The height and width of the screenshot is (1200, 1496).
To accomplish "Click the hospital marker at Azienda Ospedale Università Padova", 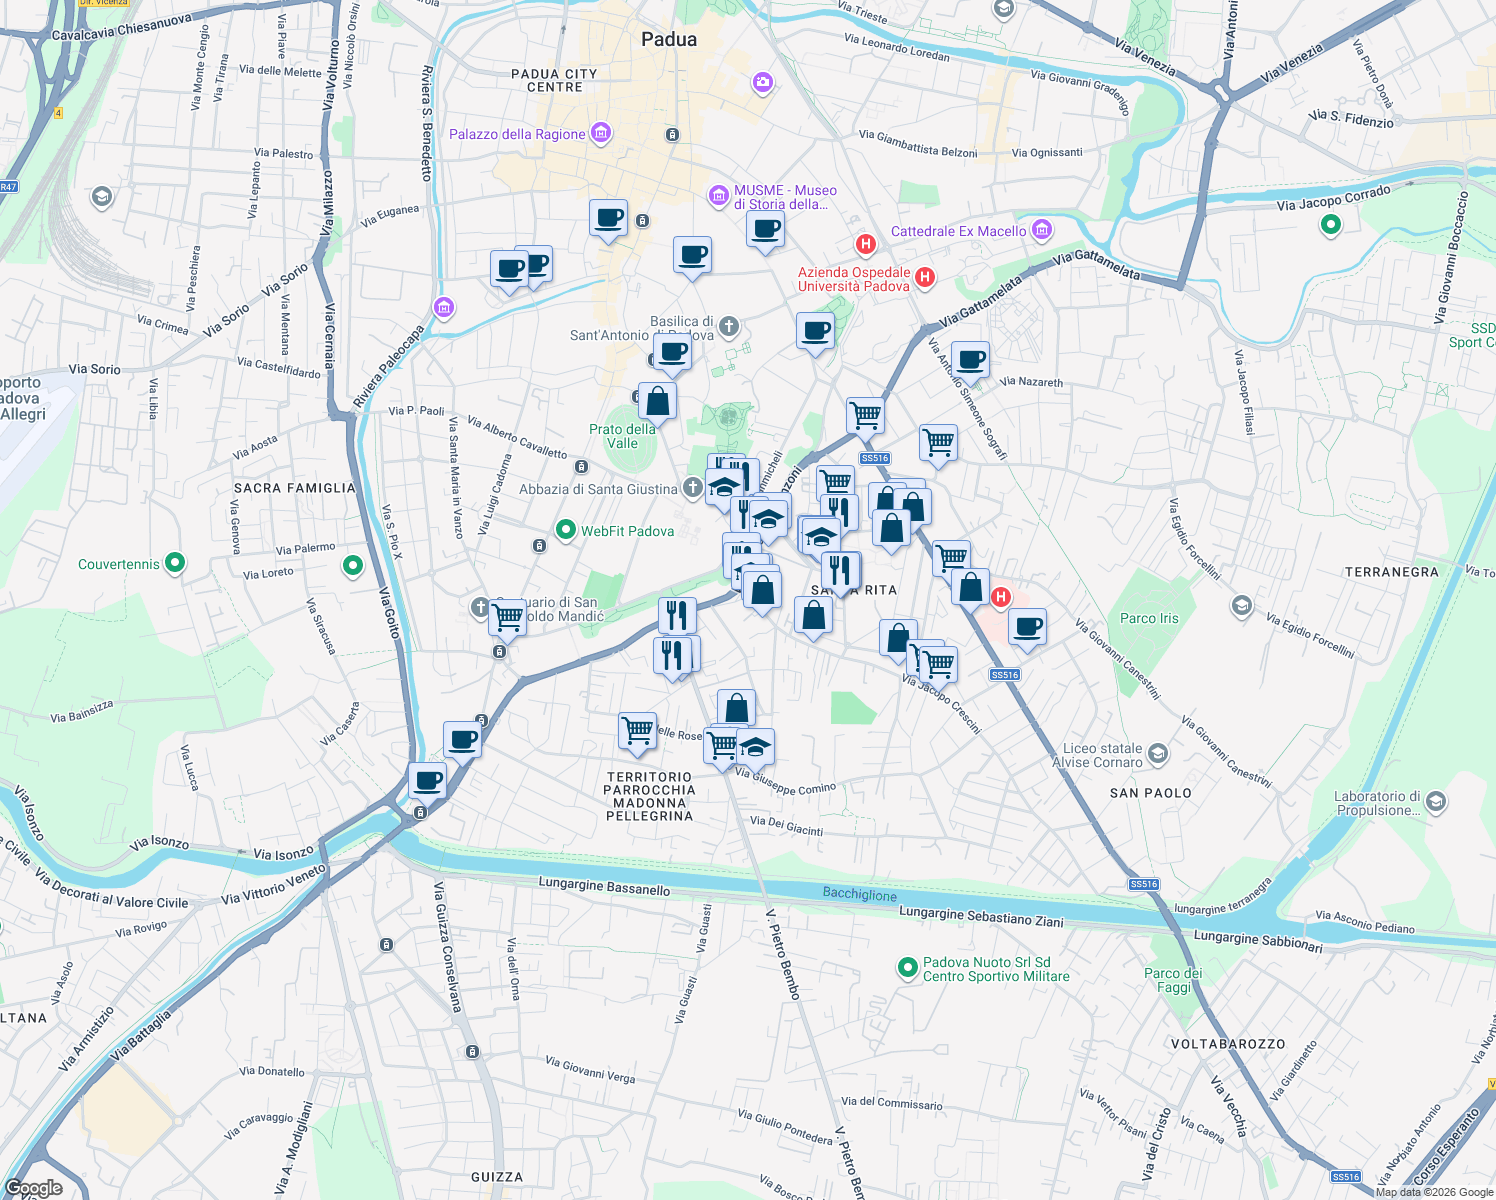I will click(x=925, y=279).
